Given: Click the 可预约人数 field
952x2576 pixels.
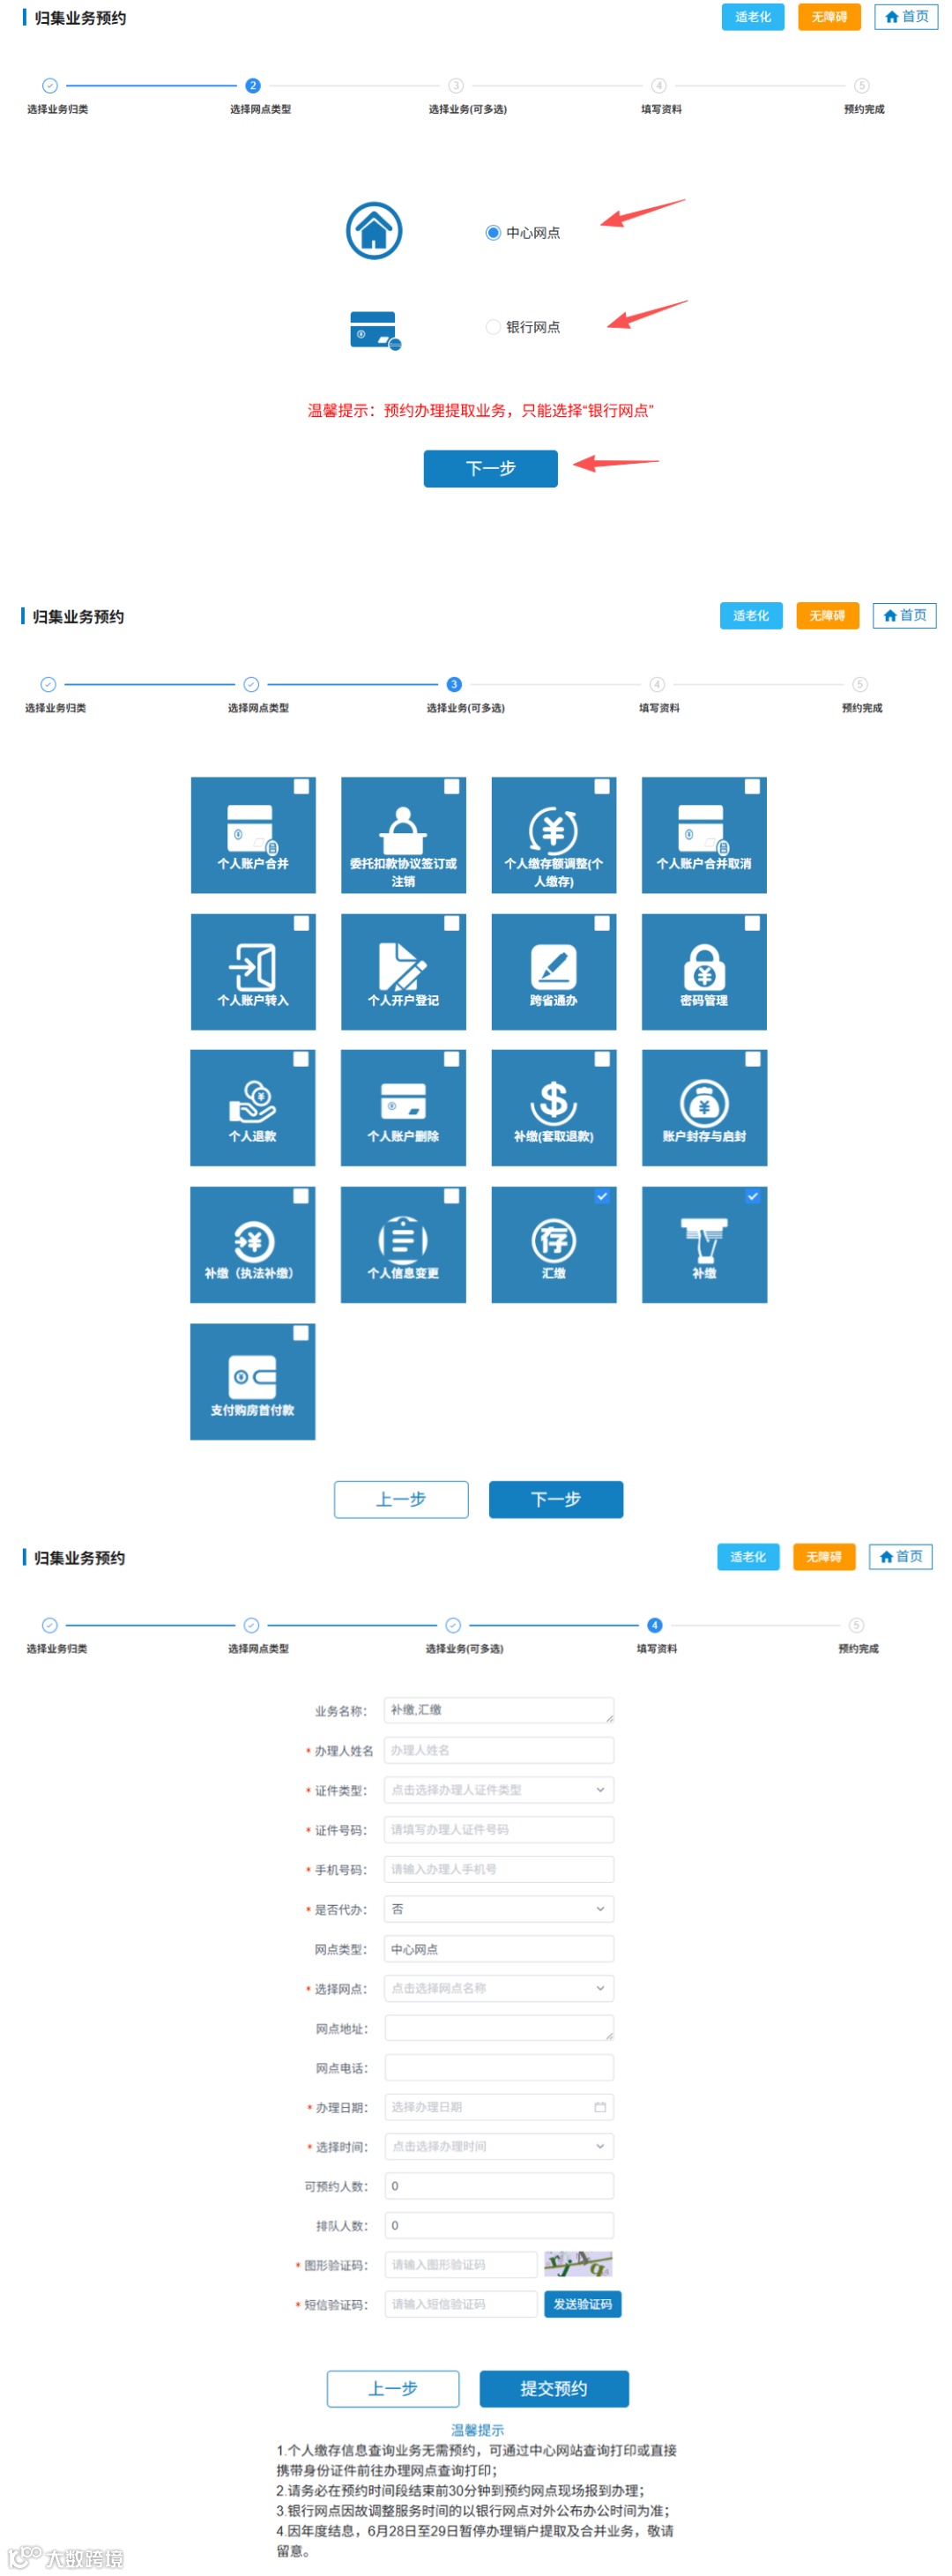Looking at the screenshot, I should click(499, 2186).
